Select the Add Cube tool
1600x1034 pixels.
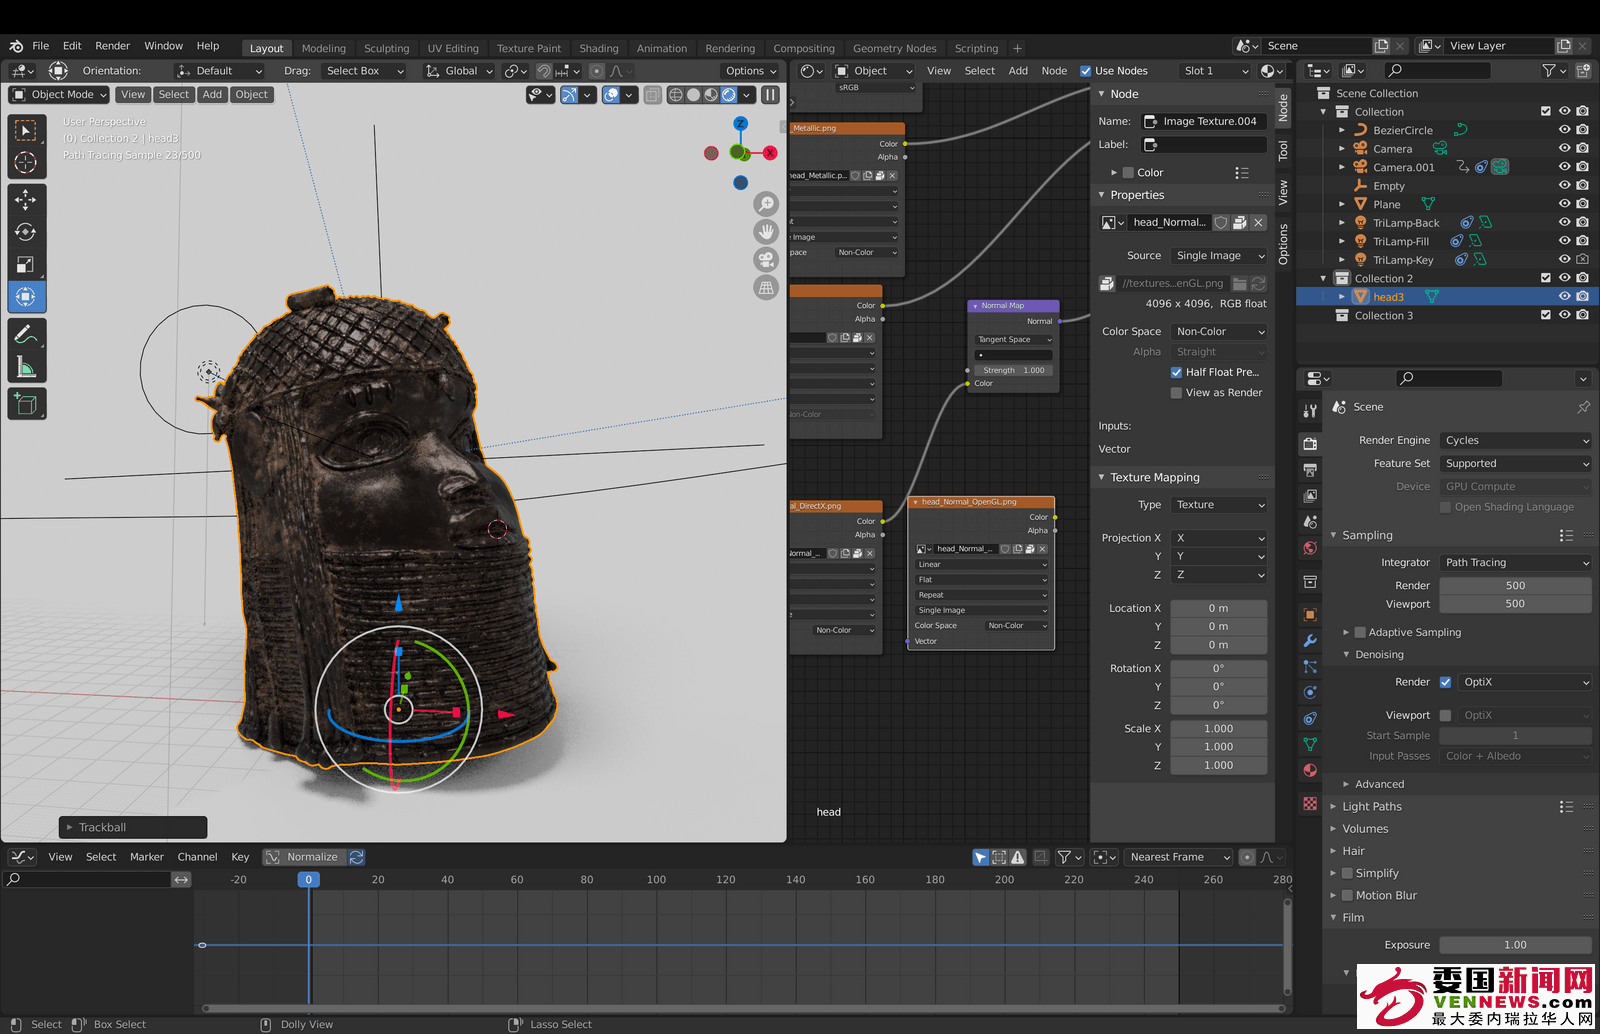(26, 404)
